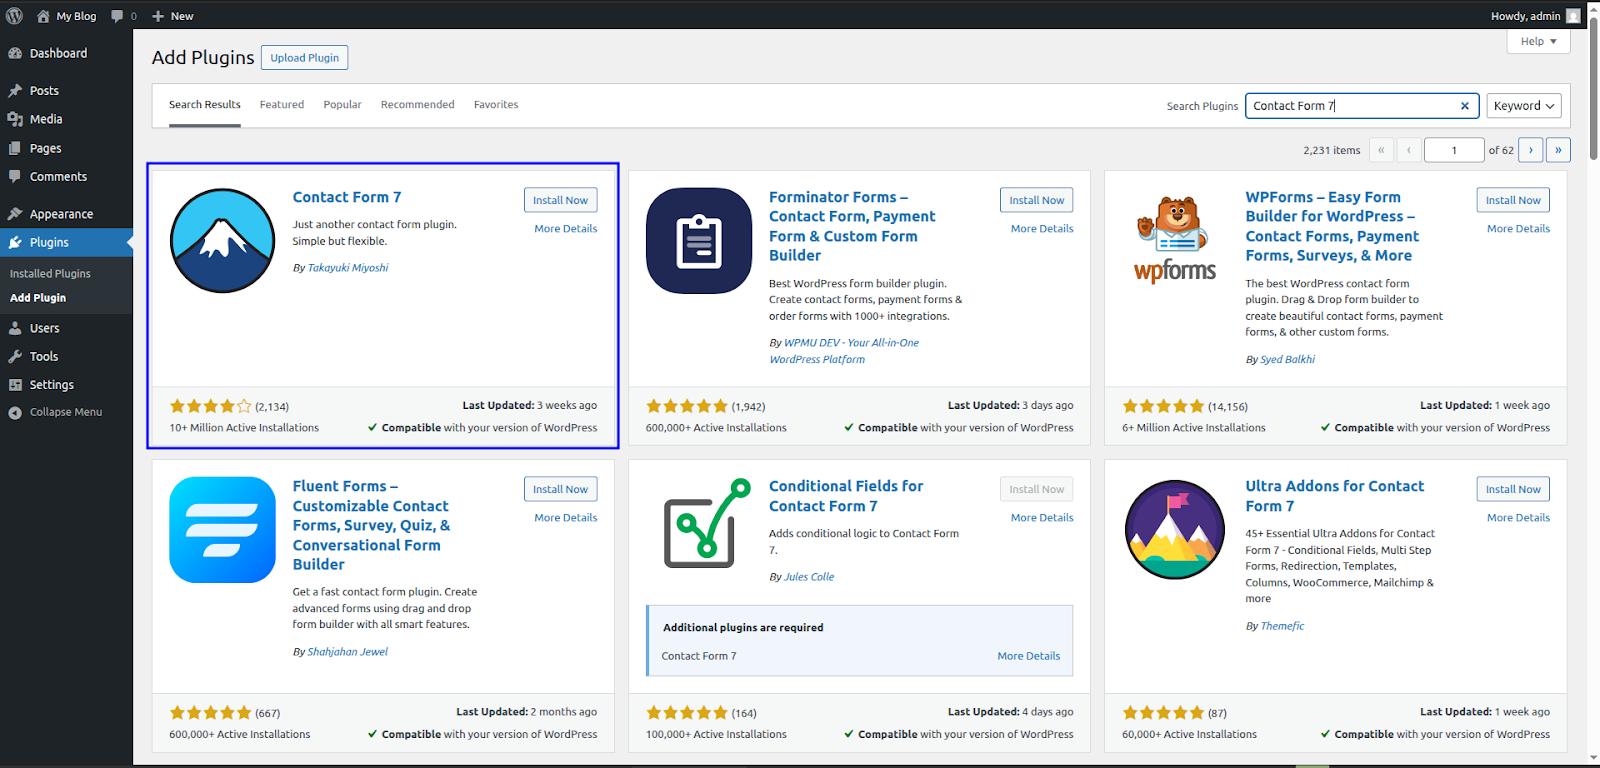Click the current page number field
Image resolution: width=1600 pixels, height=768 pixels.
(x=1453, y=150)
